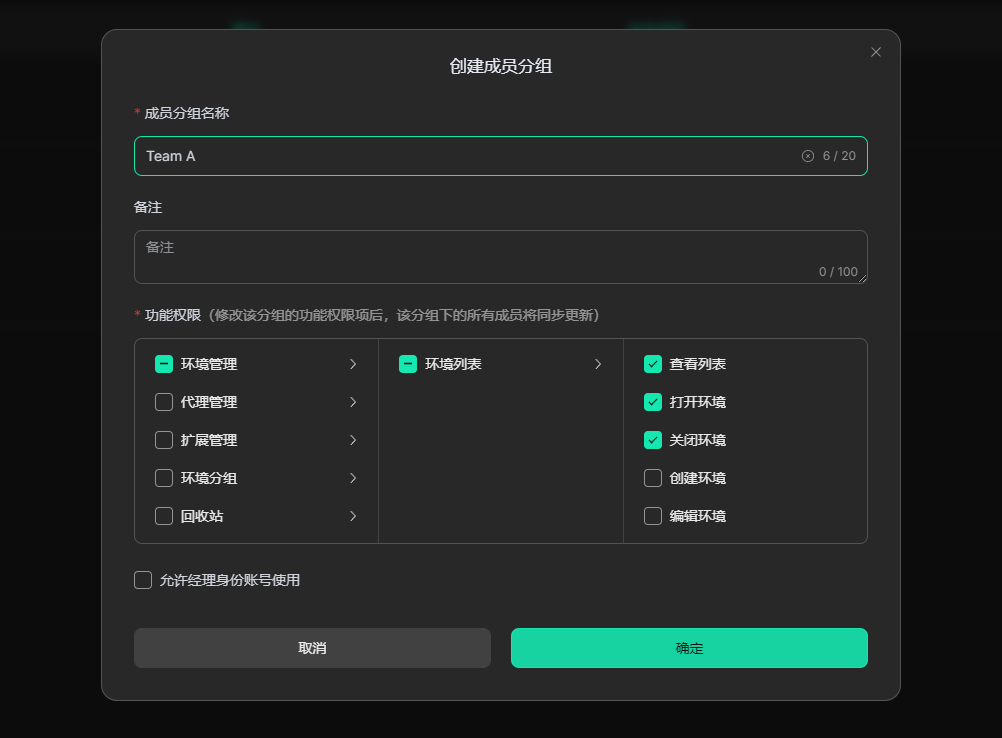Enable the 扩展管理 permission checkbox
Viewport: 1002px width, 738px height.
click(164, 440)
